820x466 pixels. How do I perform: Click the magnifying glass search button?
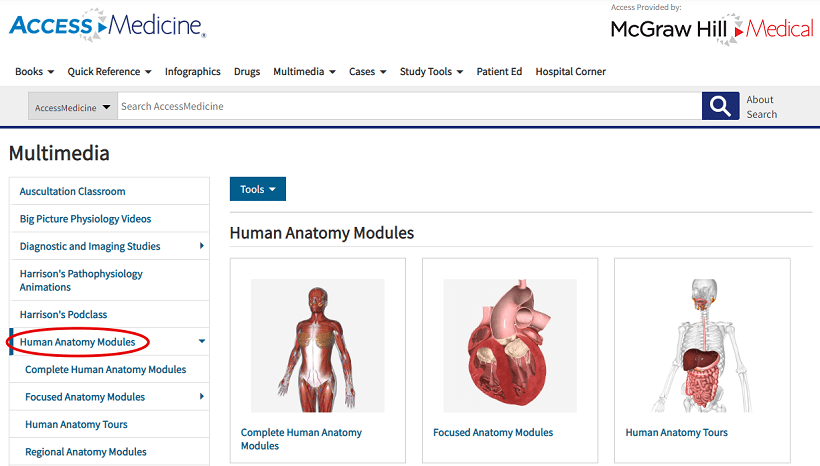tap(720, 106)
